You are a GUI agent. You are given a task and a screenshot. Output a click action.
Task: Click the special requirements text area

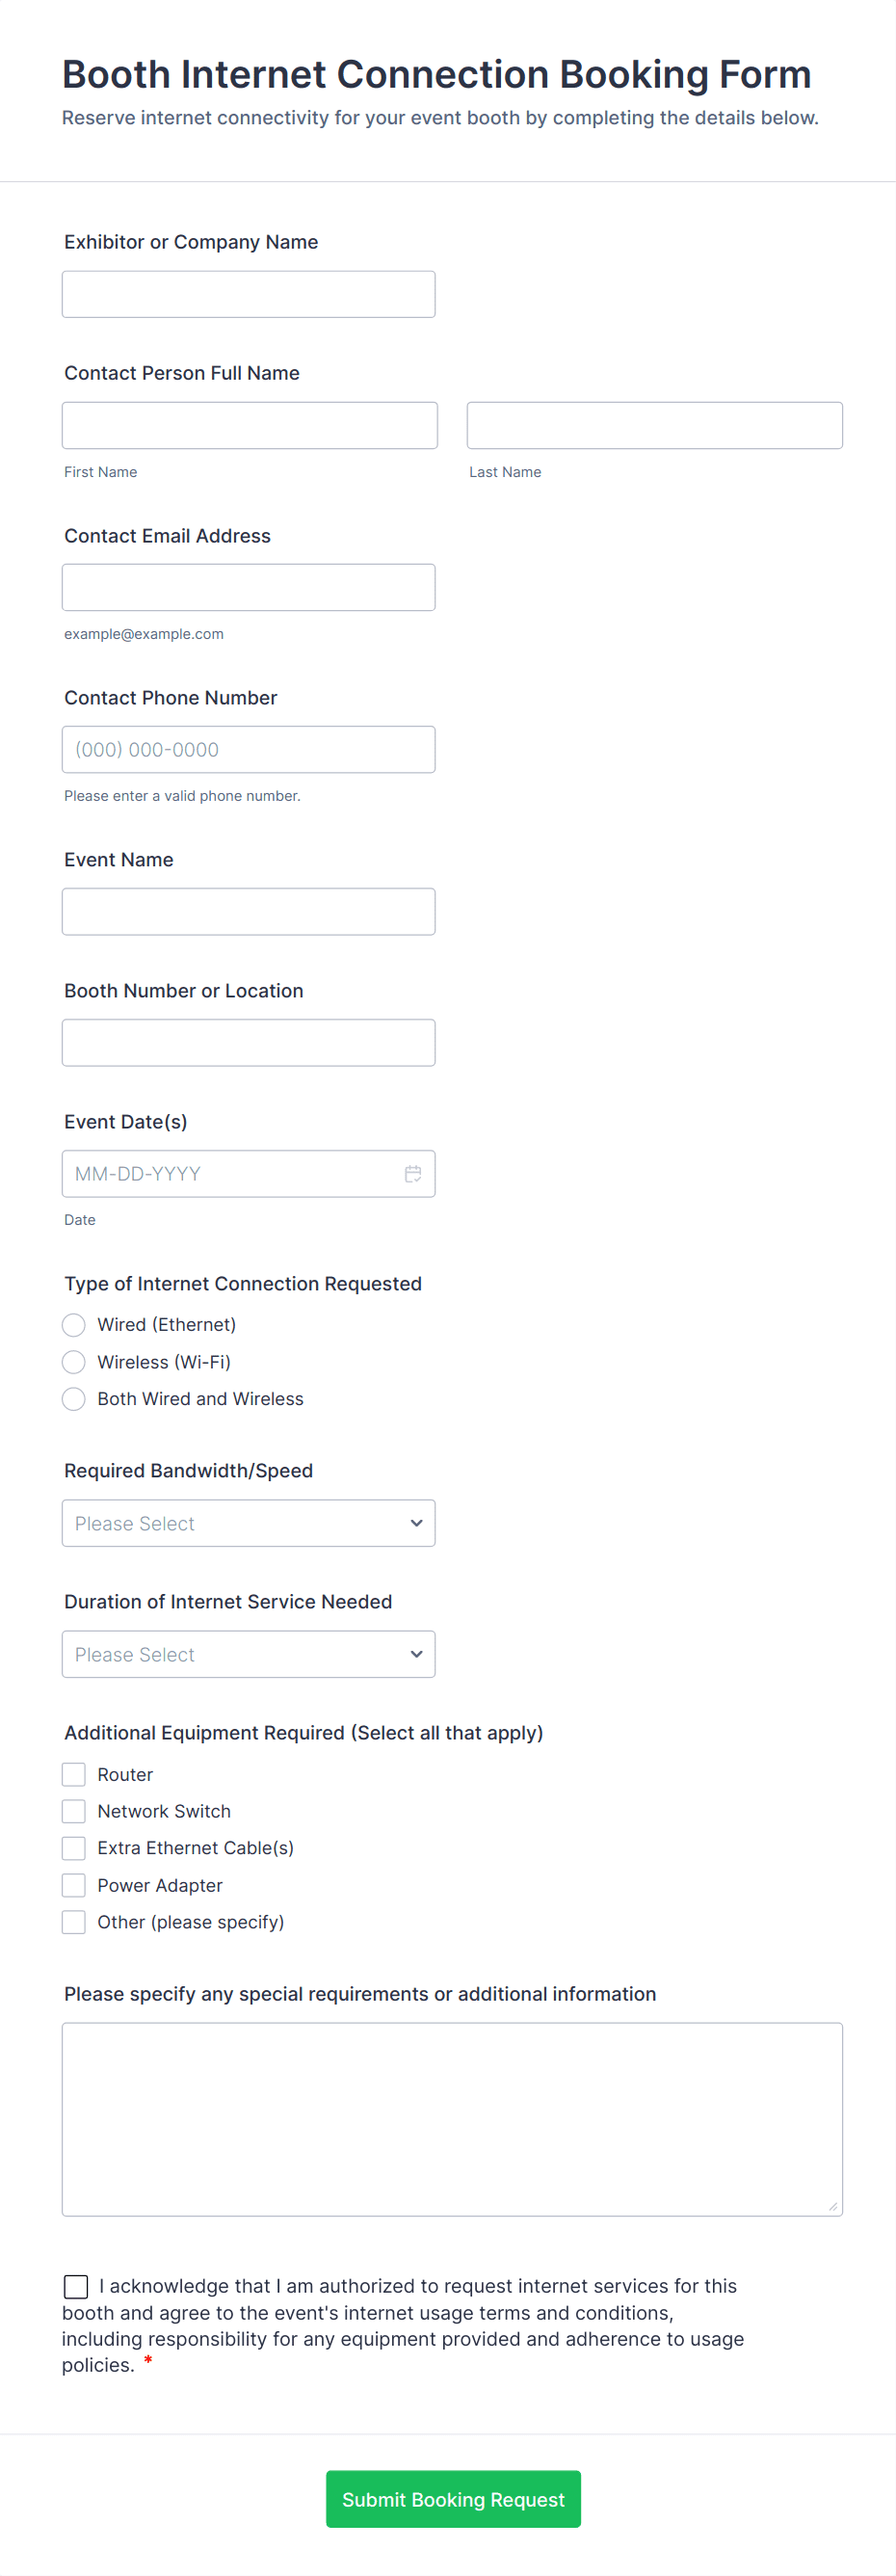[x=452, y=2119]
